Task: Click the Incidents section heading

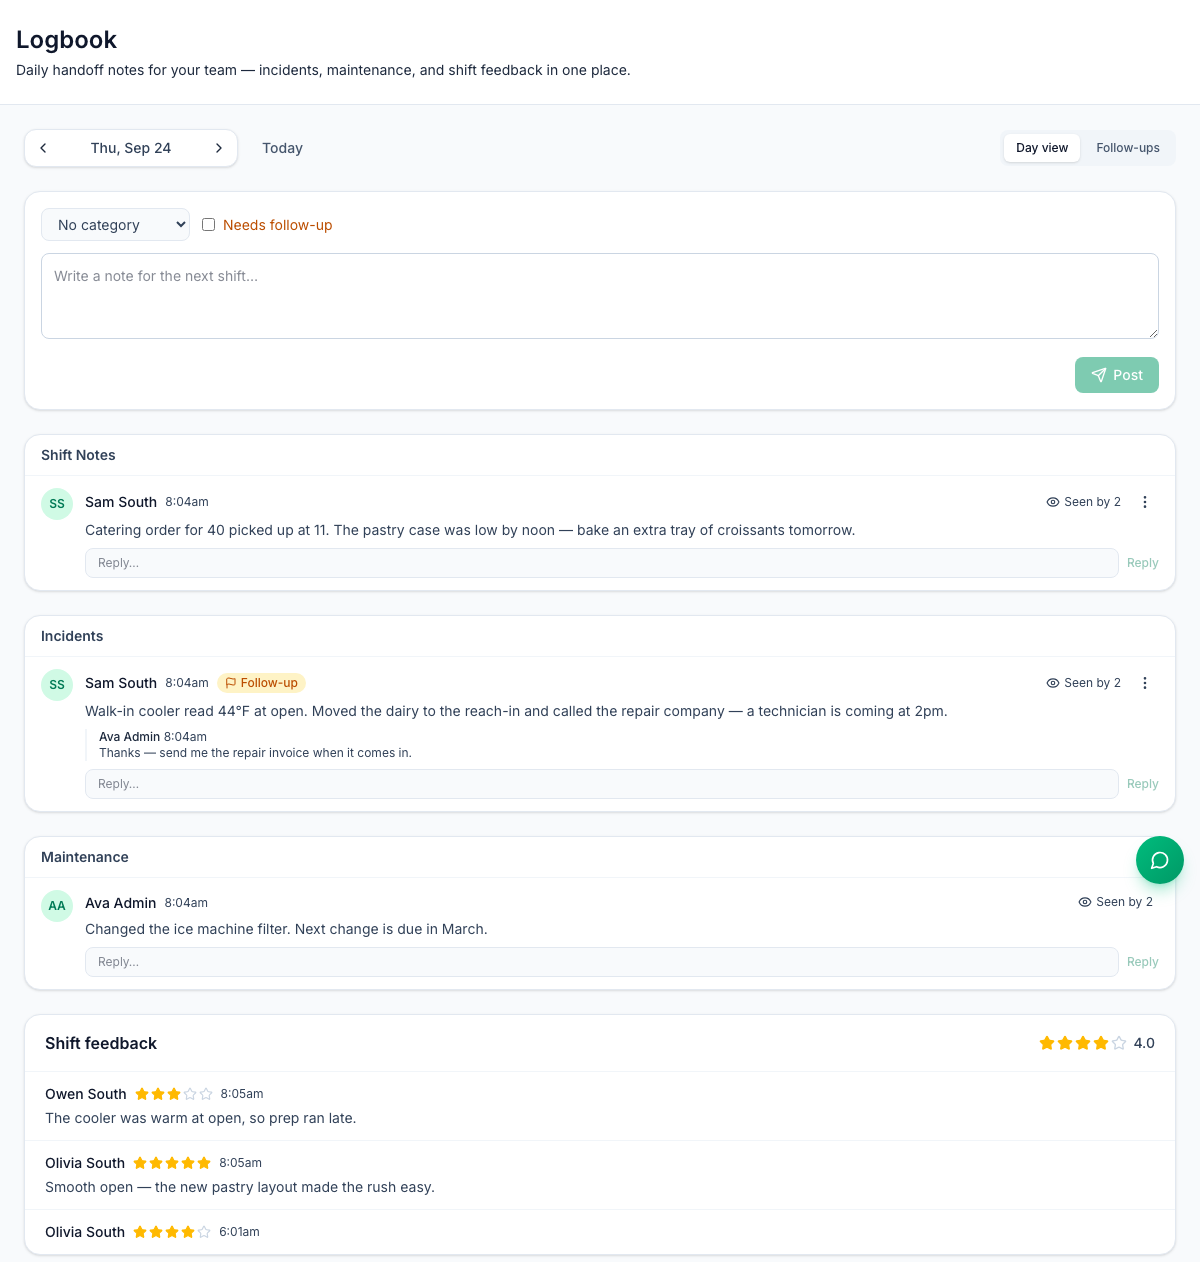Action: coord(72,636)
